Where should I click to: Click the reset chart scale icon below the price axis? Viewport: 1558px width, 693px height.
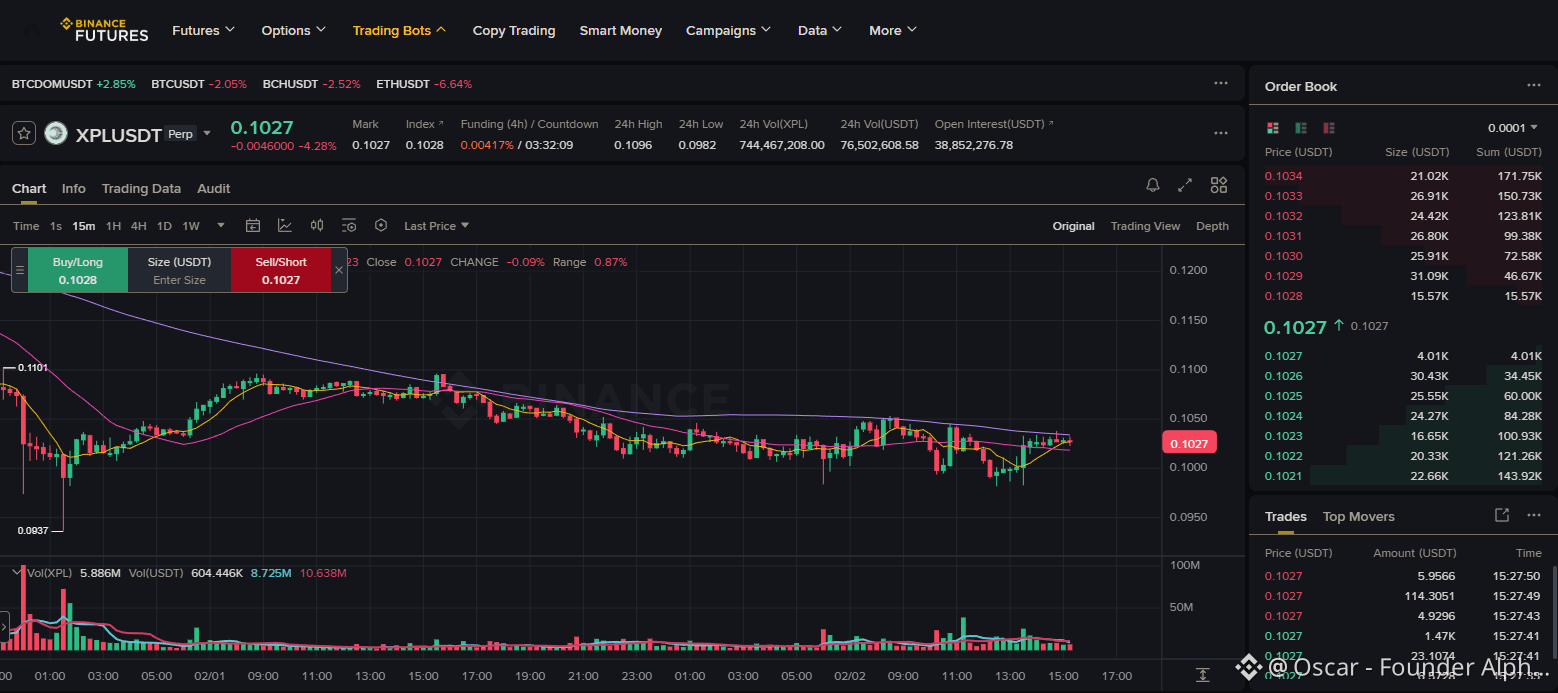(1203, 676)
